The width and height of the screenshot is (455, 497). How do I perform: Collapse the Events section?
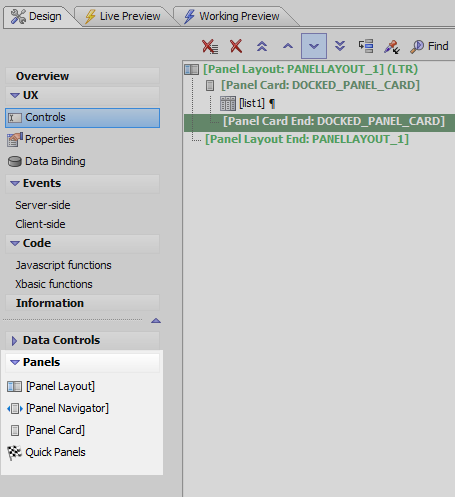tap(15, 183)
